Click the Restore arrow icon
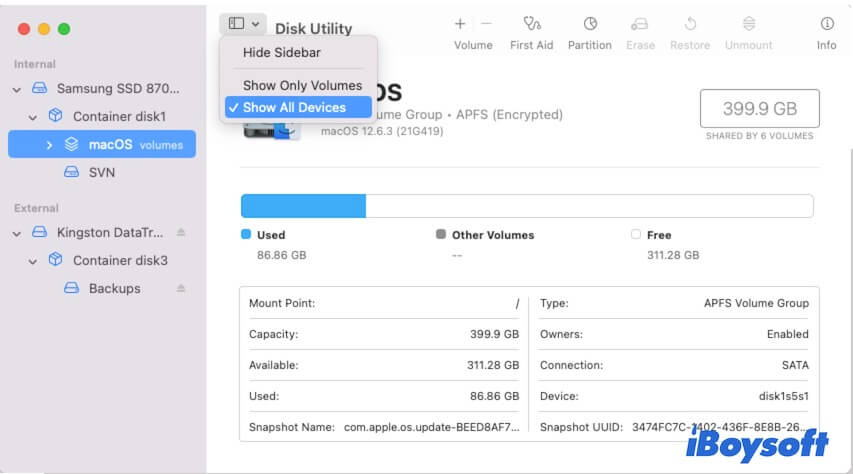This screenshot has height=474, width=853. pos(690,24)
